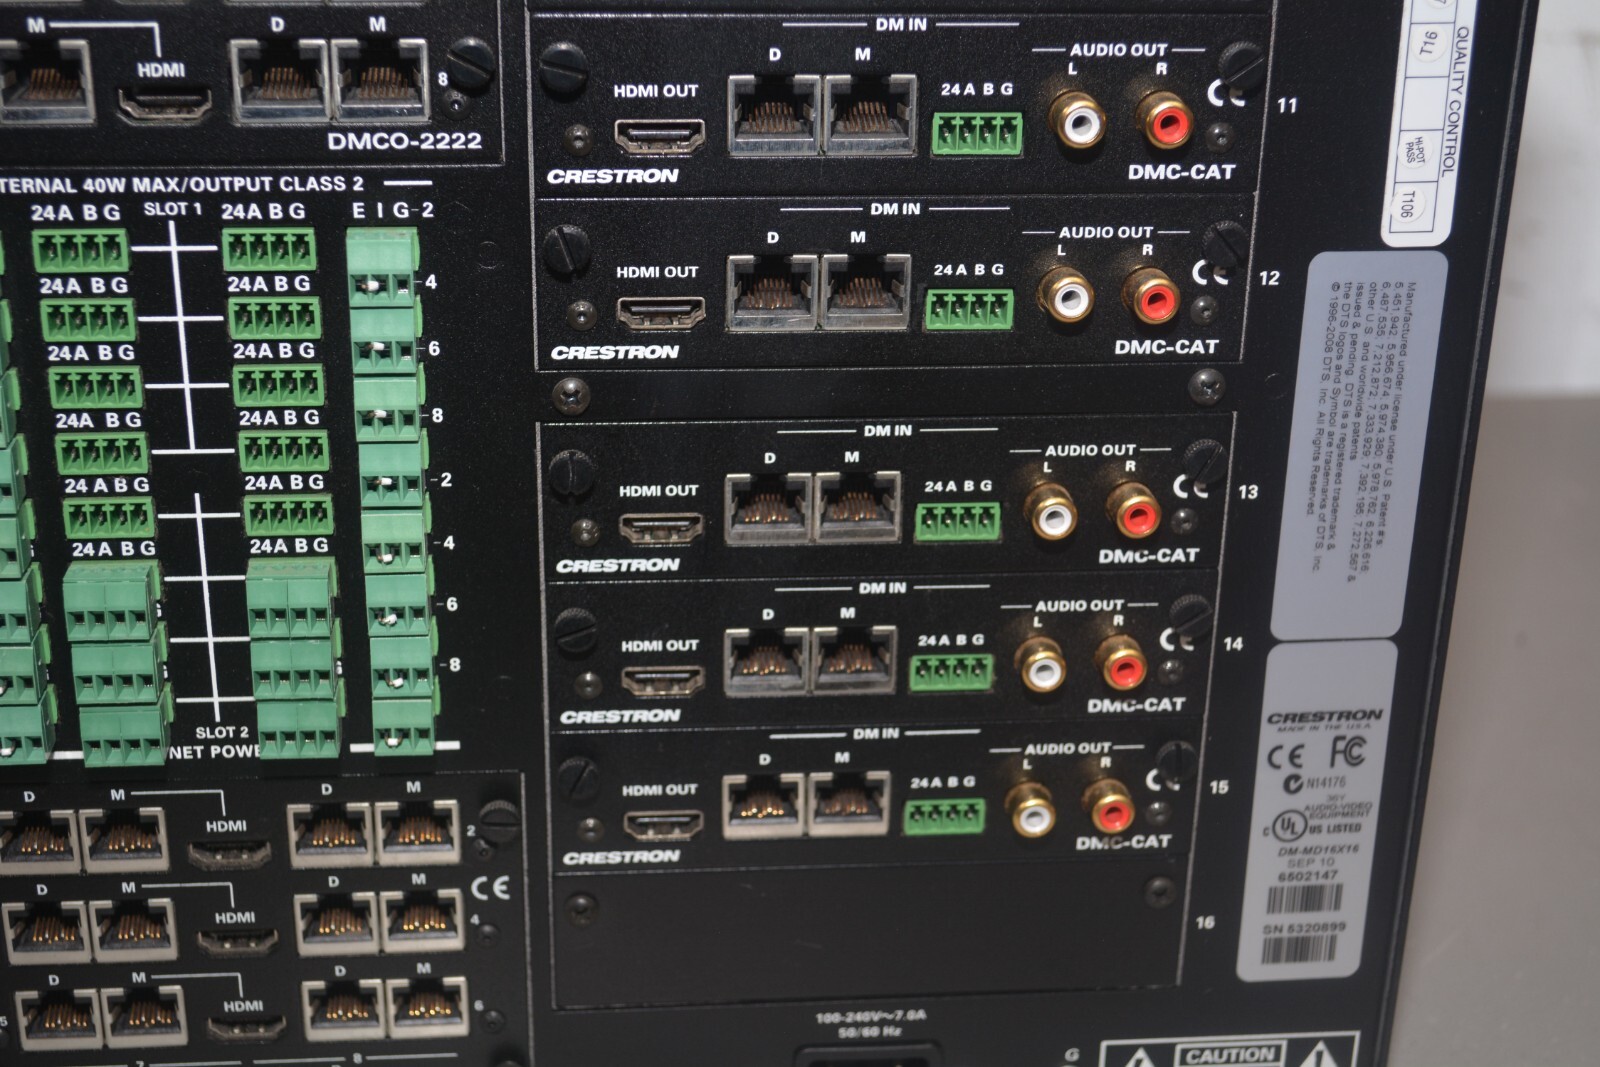Click the green 24 A B G connector on card 11
1600x1067 pixels.
tap(977, 134)
